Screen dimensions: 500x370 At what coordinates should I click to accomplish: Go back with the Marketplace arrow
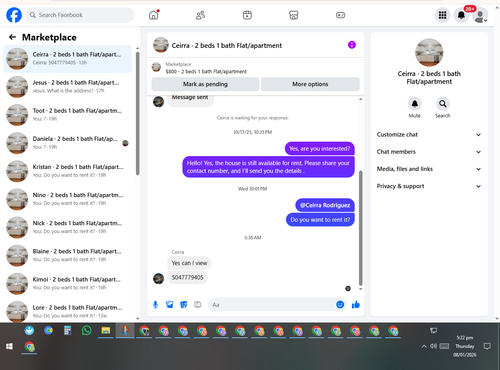(x=12, y=37)
